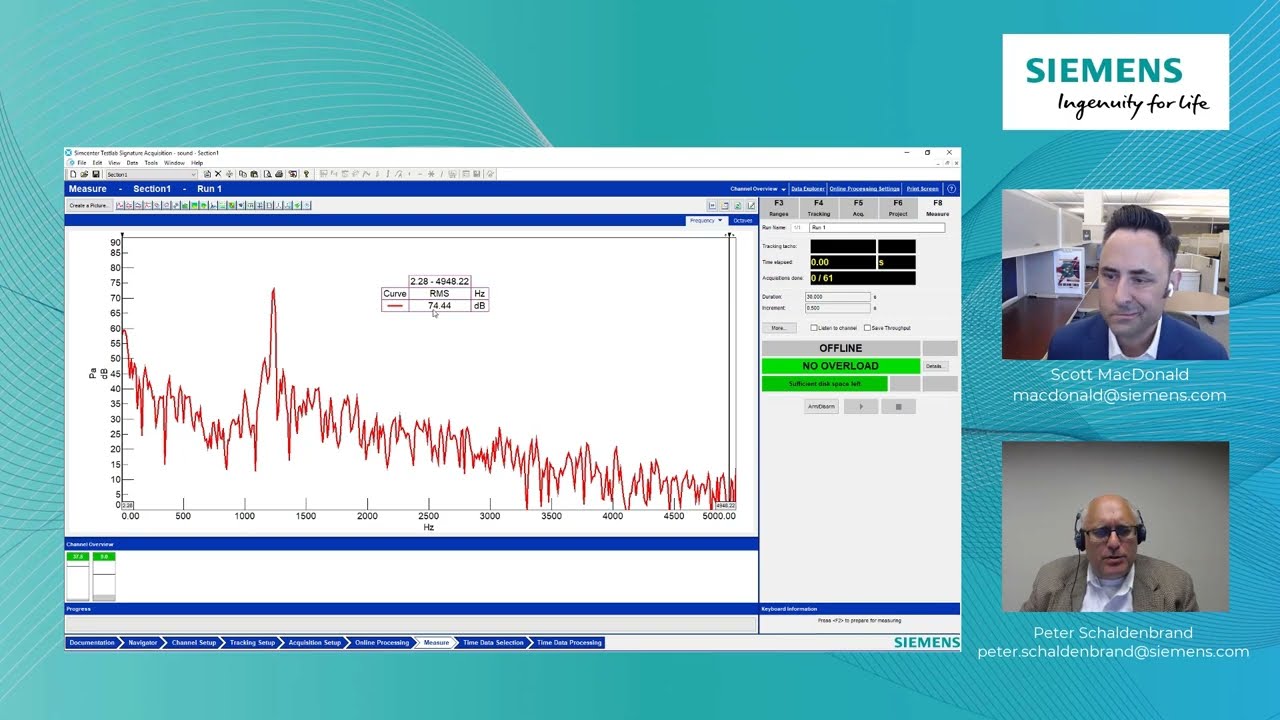Click the Duration value field
The height and width of the screenshot is (720, 1280).
click(x=838, y=297)
